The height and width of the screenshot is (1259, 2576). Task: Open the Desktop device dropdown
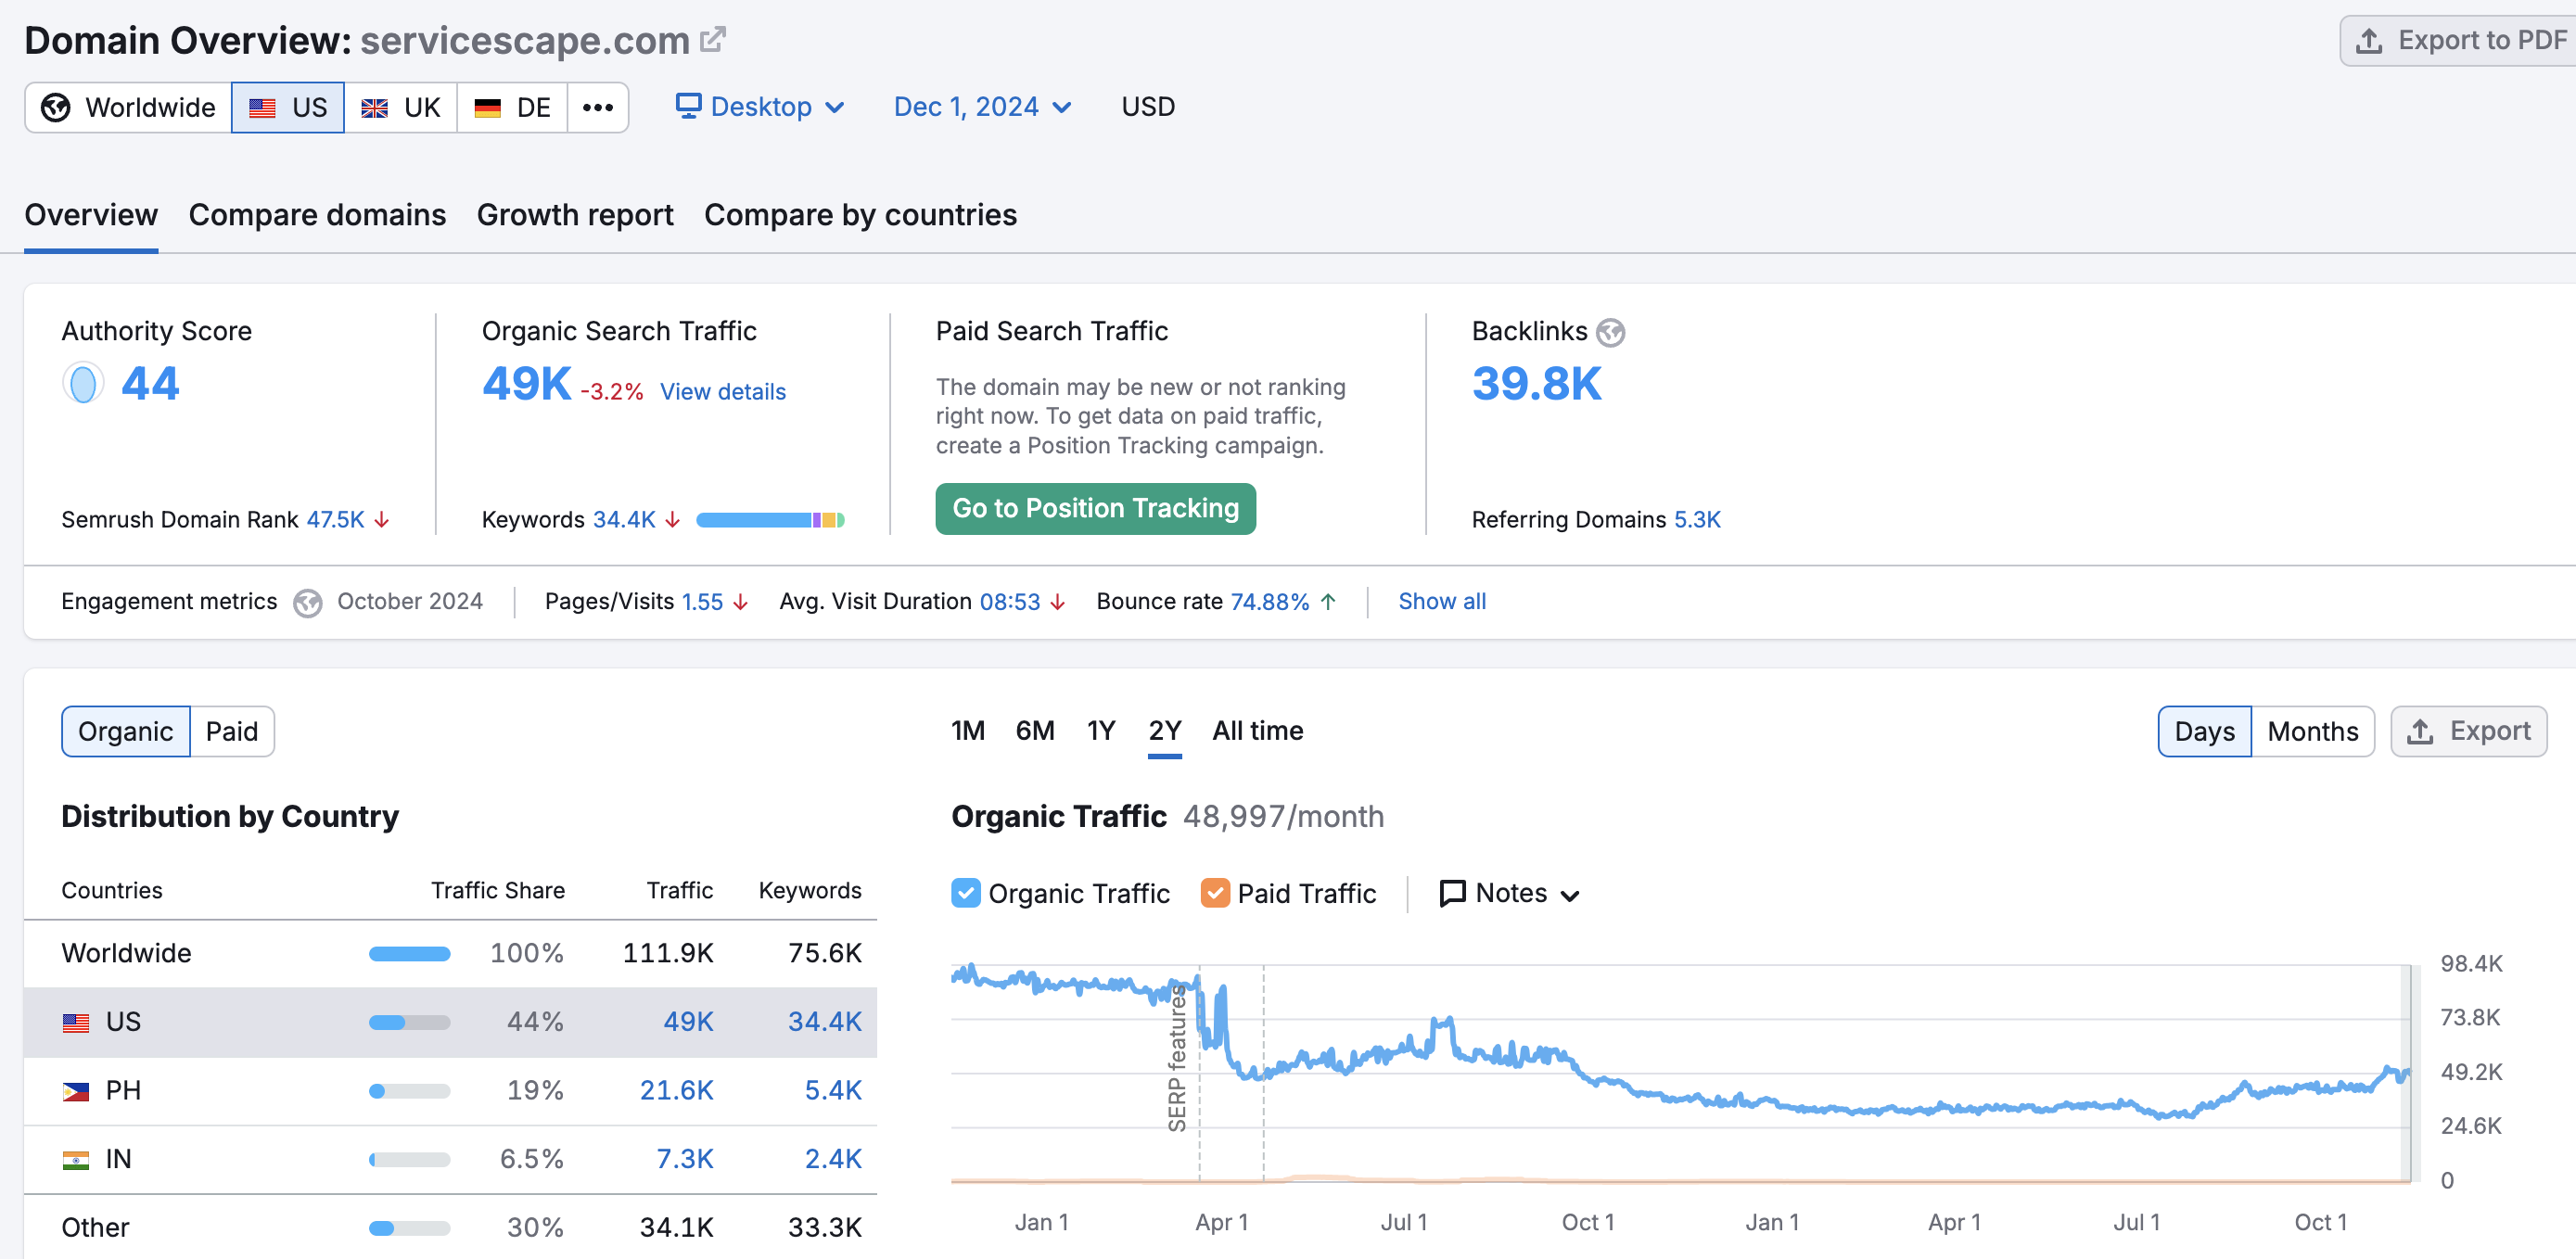point(760,107)
